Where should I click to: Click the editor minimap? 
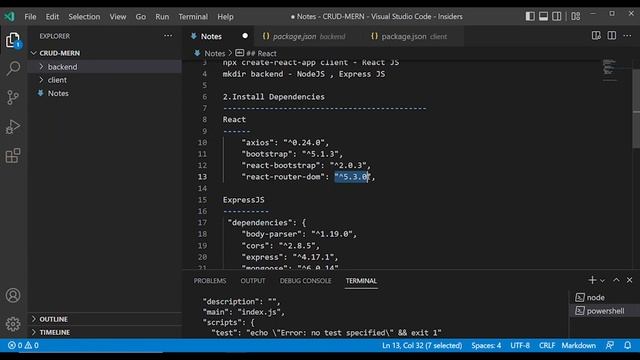tap(610, 69)
